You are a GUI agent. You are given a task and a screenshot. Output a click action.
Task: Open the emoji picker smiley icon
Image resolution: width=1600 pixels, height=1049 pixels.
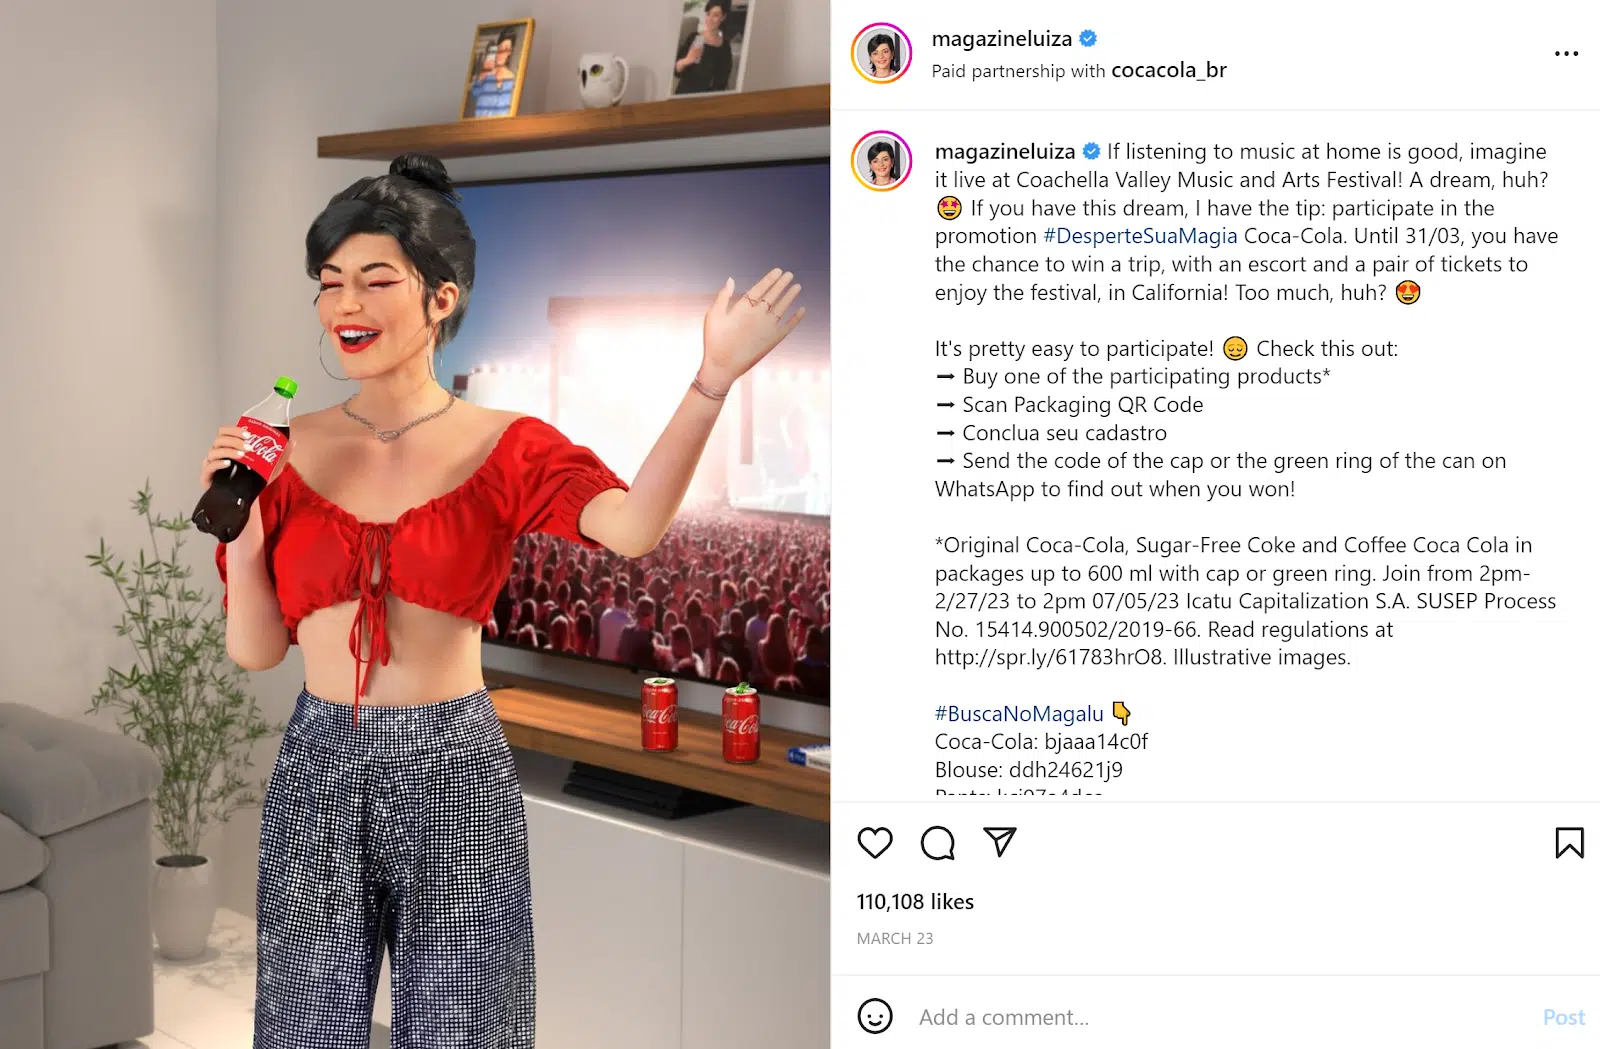pyautogui.click(x=875, y=1017)
